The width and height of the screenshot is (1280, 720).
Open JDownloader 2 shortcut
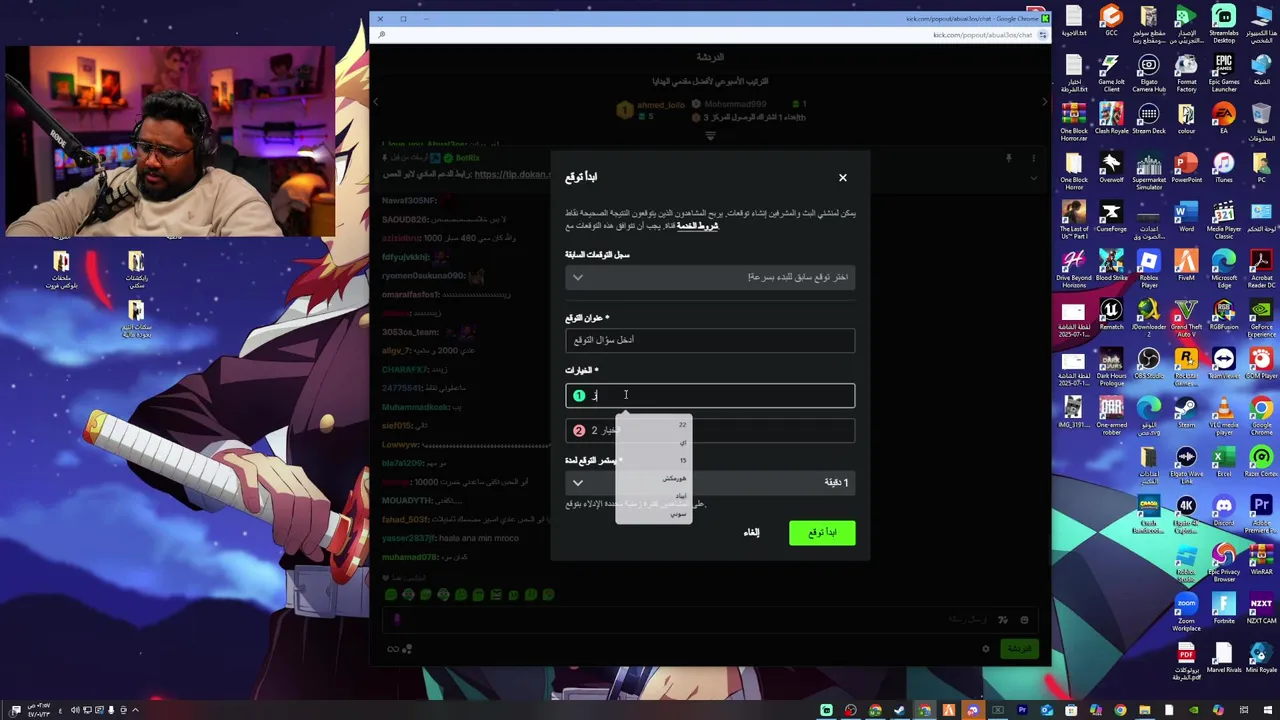[1149, 318]
